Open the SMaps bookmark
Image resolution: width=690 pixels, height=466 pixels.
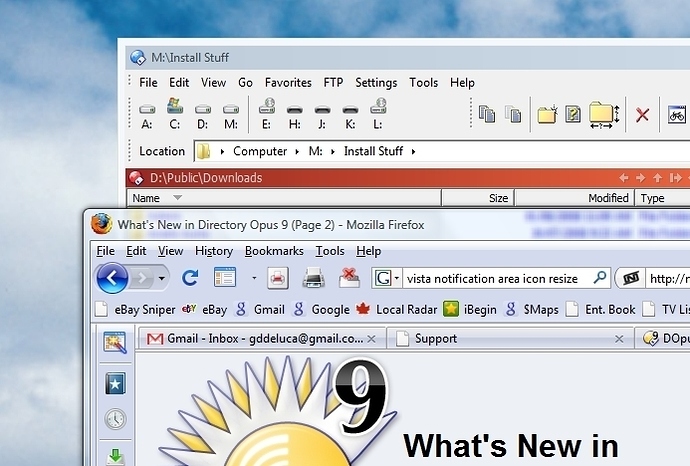[532, 310]
